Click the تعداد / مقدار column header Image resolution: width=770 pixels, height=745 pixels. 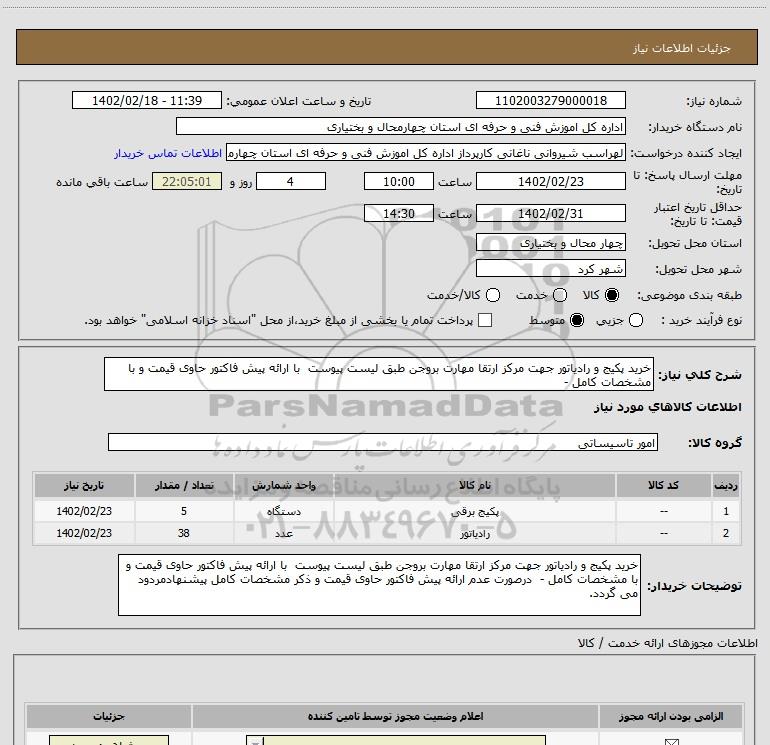184,486
